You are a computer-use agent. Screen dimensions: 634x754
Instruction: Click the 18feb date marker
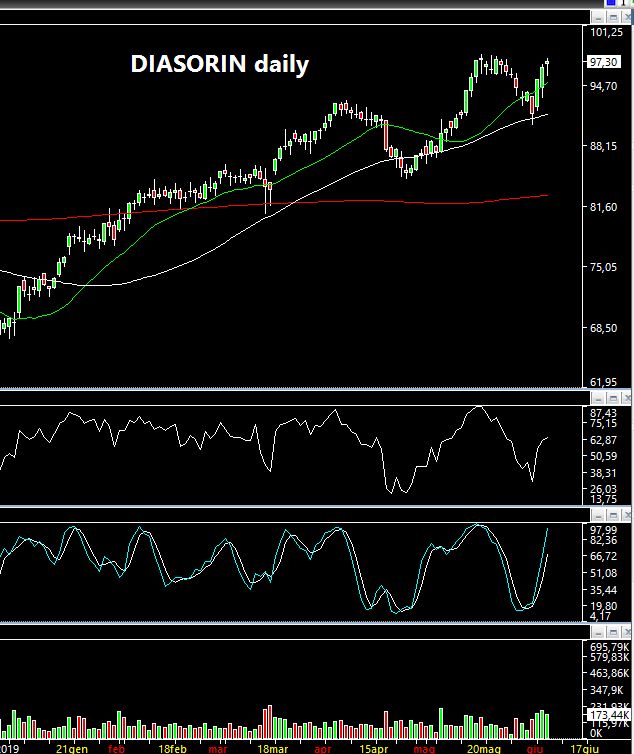pyautogui.click(x=172, y=749)
